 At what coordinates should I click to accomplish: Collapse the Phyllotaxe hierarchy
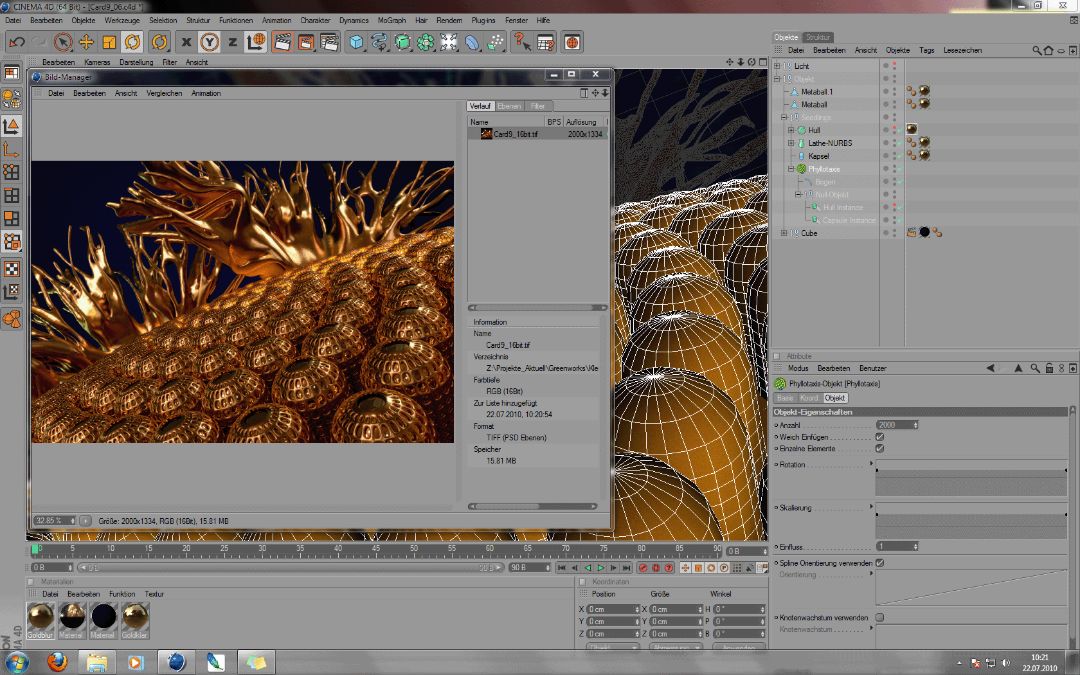tap(790, 168)
